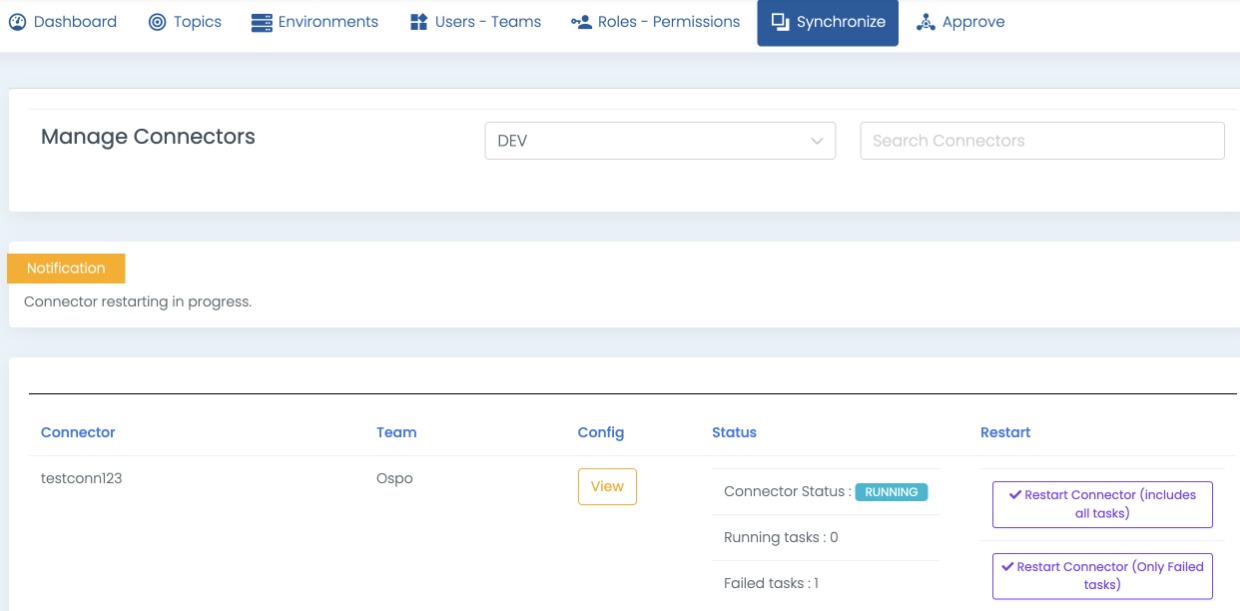
Task: Click the Environments server stack icon
Action: [262, 22]
